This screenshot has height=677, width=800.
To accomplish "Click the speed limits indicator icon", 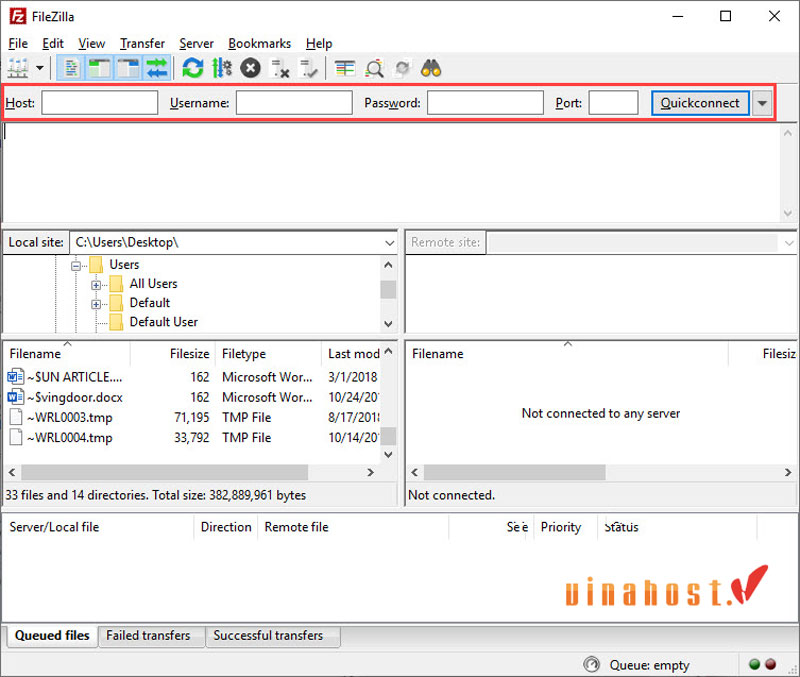I will (591, 665).
